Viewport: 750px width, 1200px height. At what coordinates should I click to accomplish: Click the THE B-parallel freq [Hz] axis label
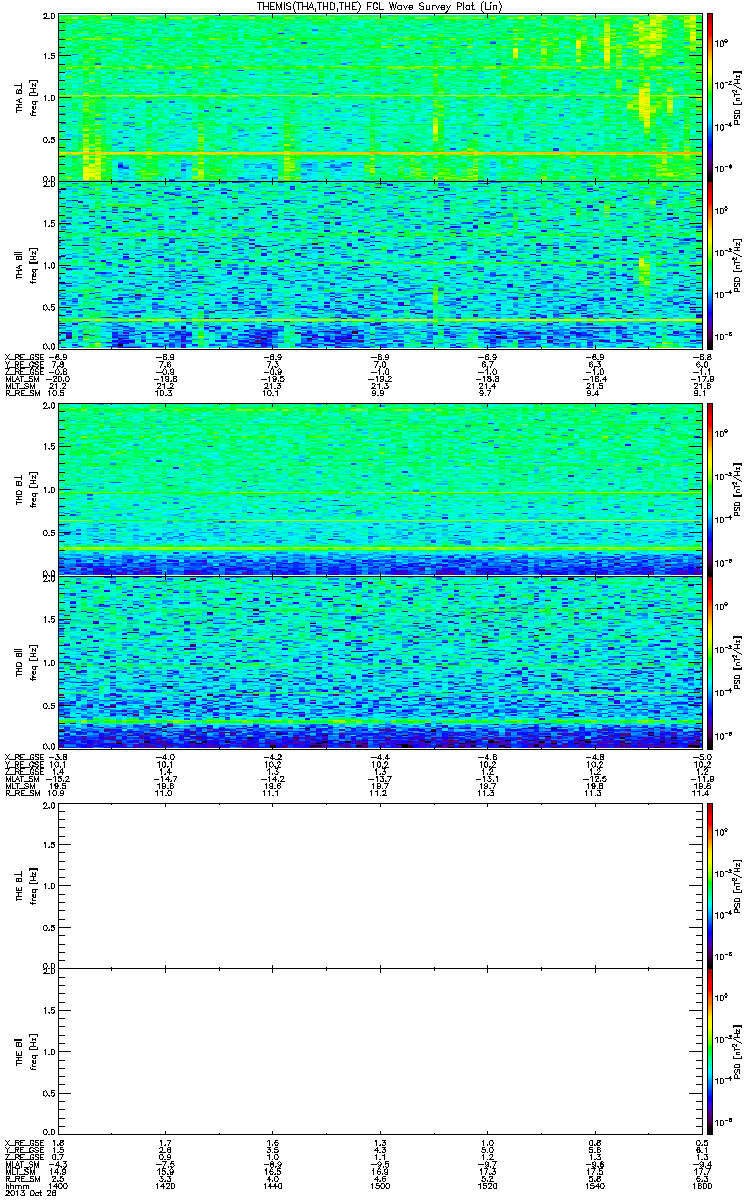[34, 1051]
